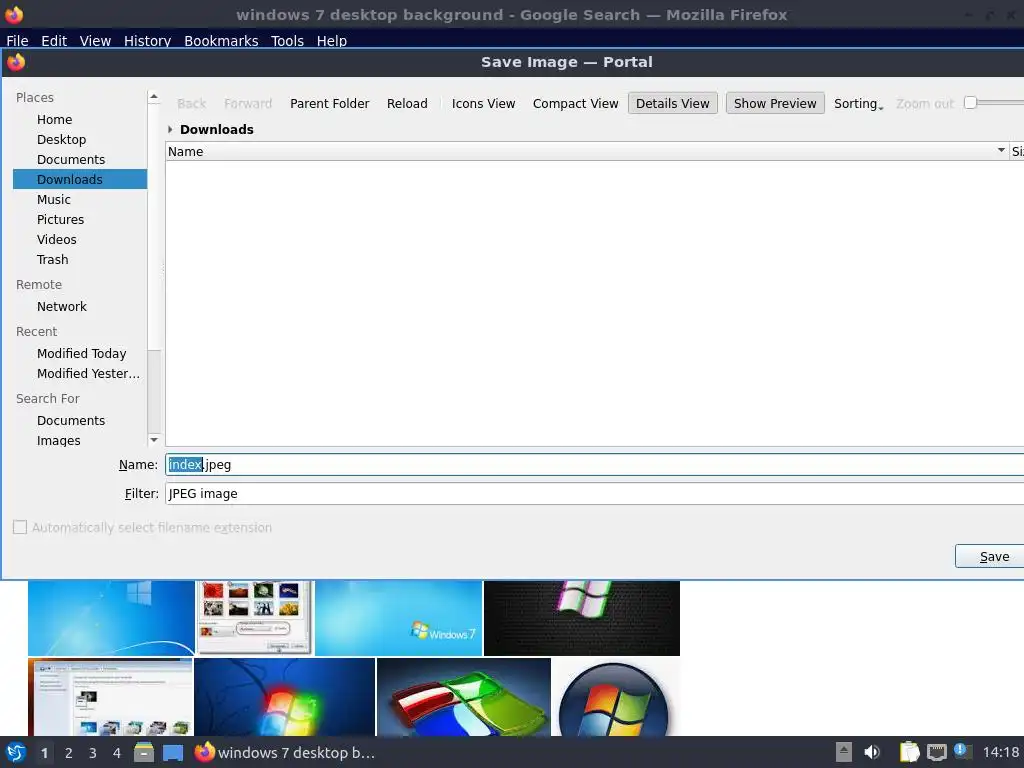Open the update notifier tray icon
The height and width of the screenshot is (768, 1024).
[x=962, y=752]
